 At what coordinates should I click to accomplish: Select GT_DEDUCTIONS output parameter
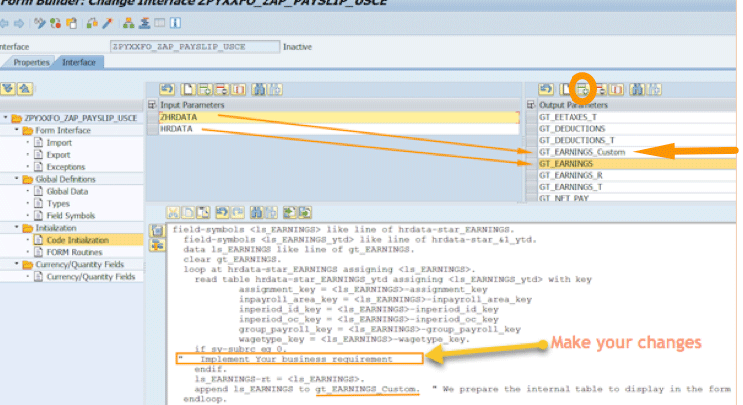tap(636, 129)
